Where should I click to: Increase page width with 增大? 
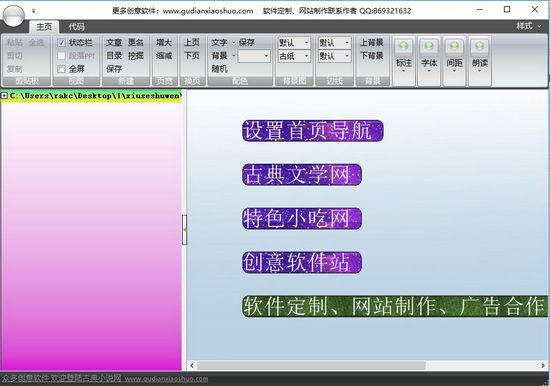(164, 42)
